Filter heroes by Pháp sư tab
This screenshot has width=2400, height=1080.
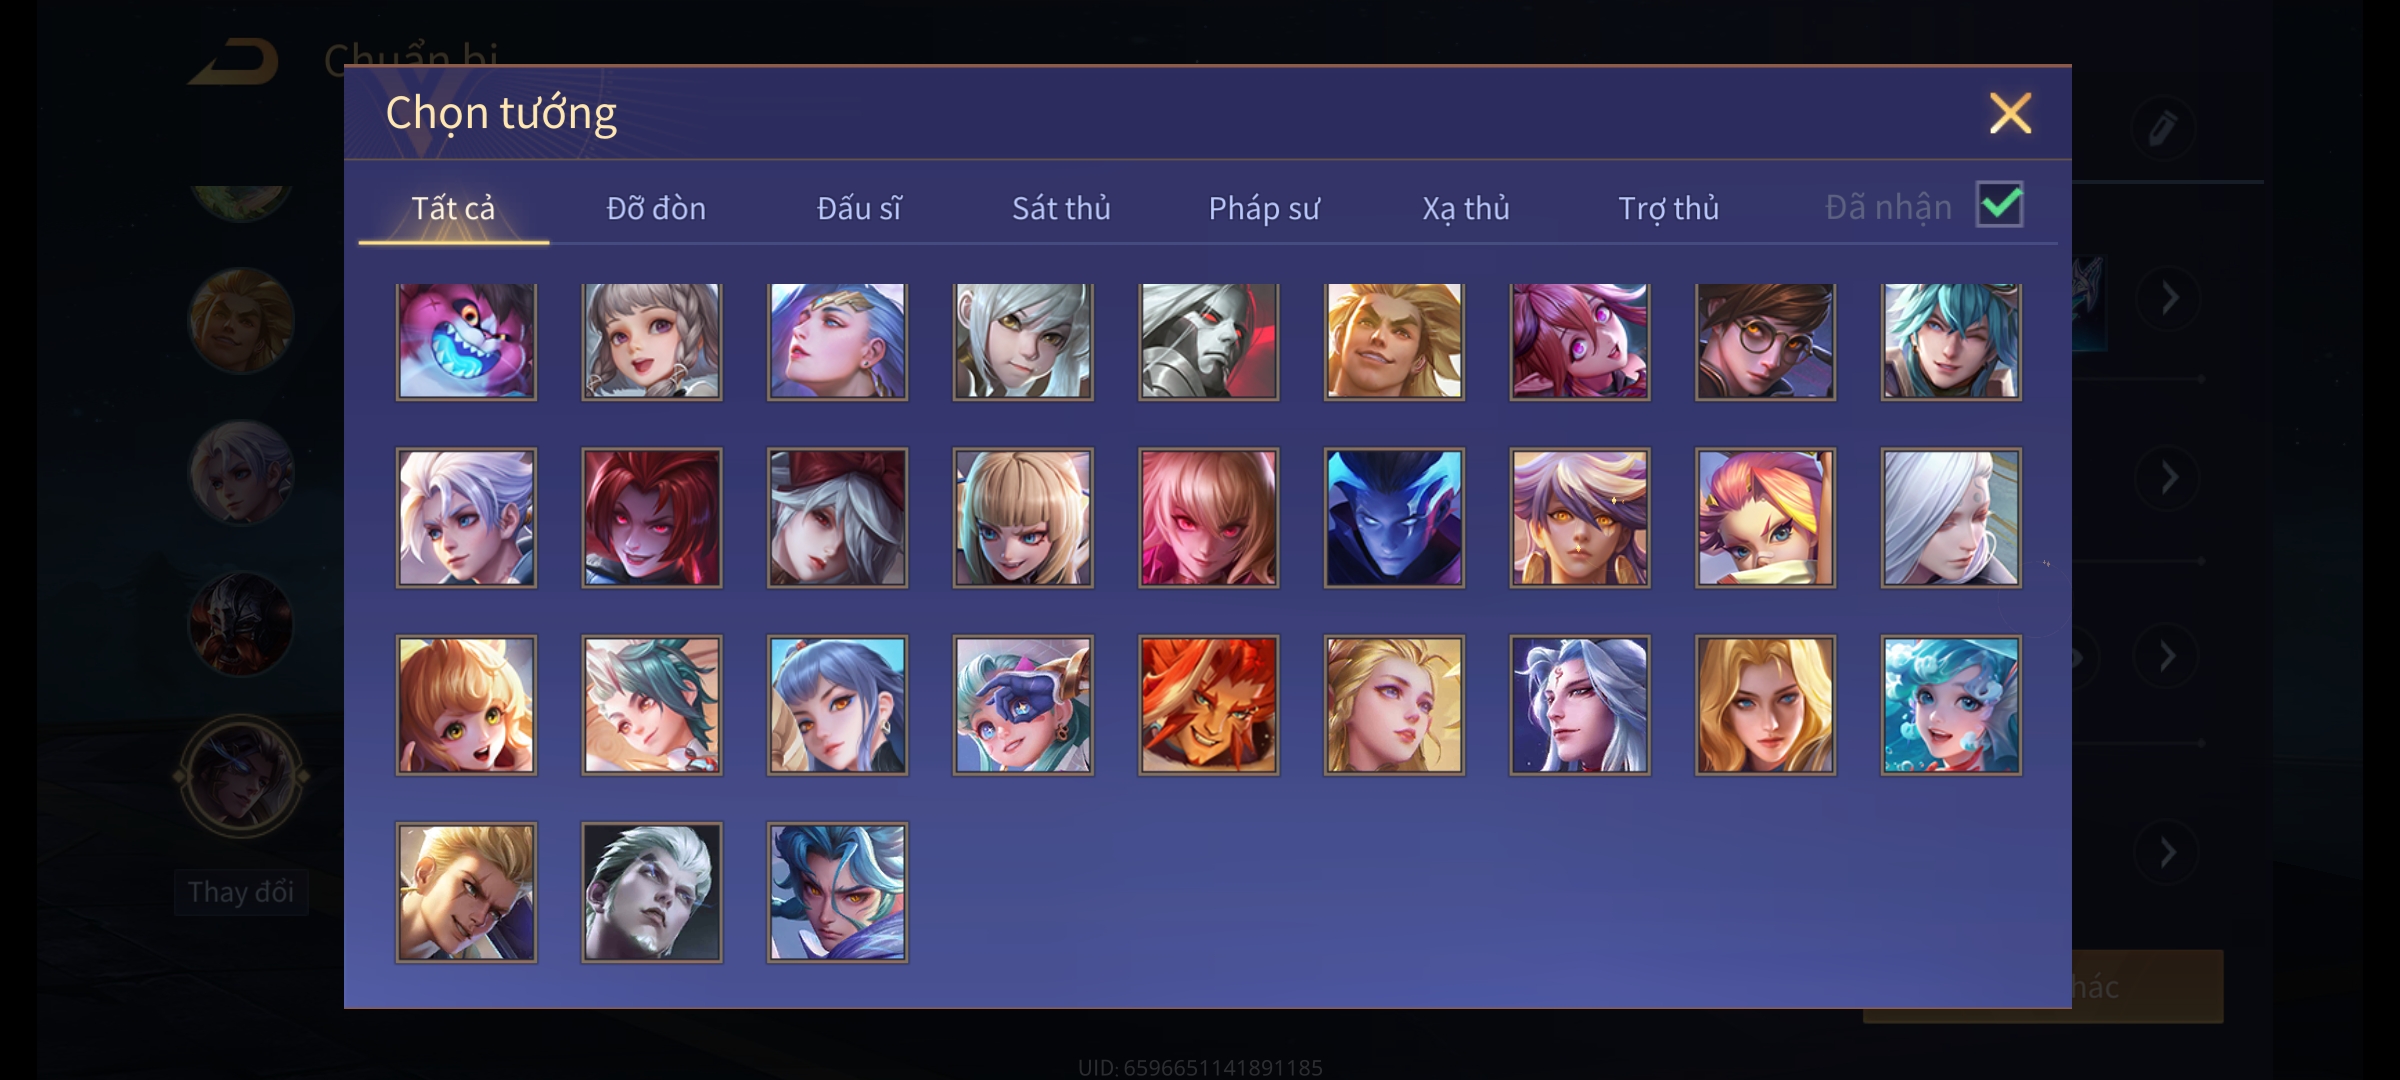pos(1264,208)
